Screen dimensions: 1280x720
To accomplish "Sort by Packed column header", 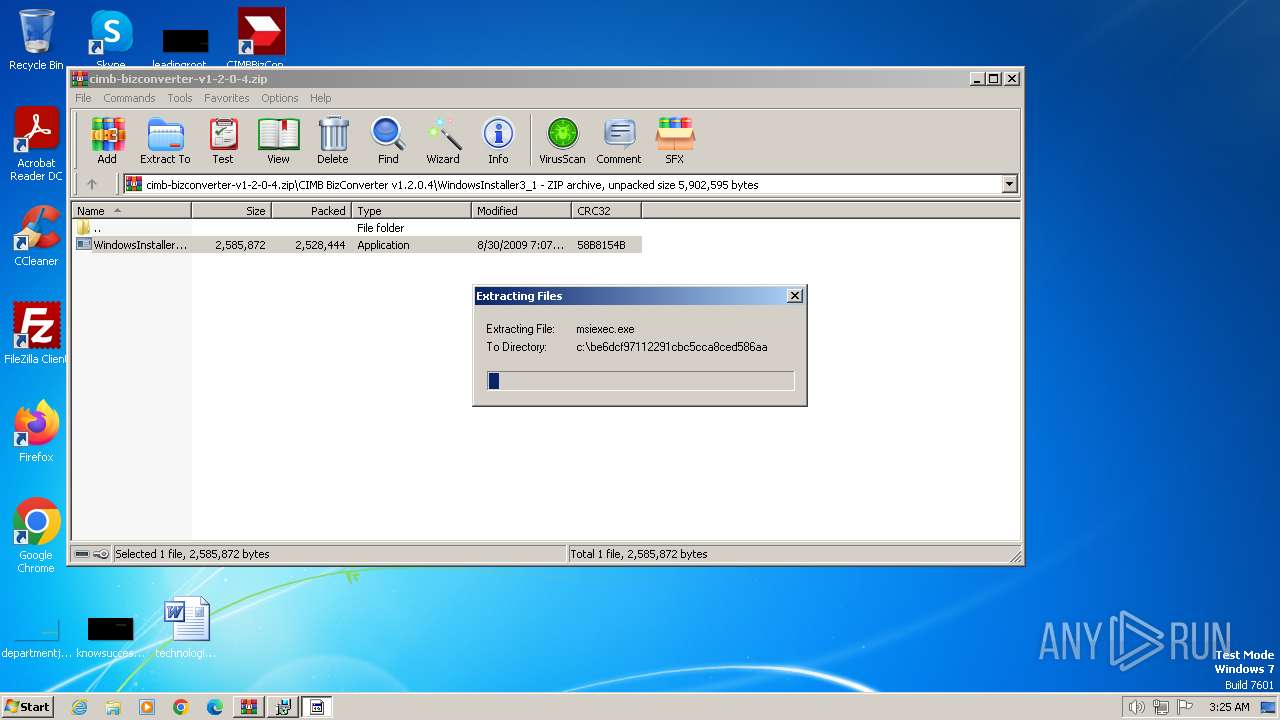I will 311,211.
